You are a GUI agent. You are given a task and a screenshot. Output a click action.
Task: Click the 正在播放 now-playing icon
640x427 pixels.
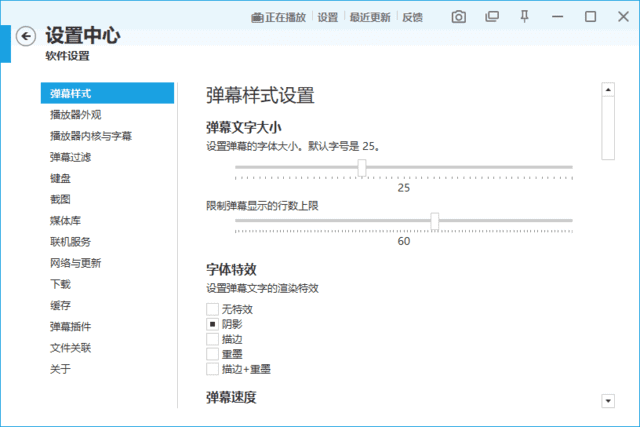click(258, 17)
